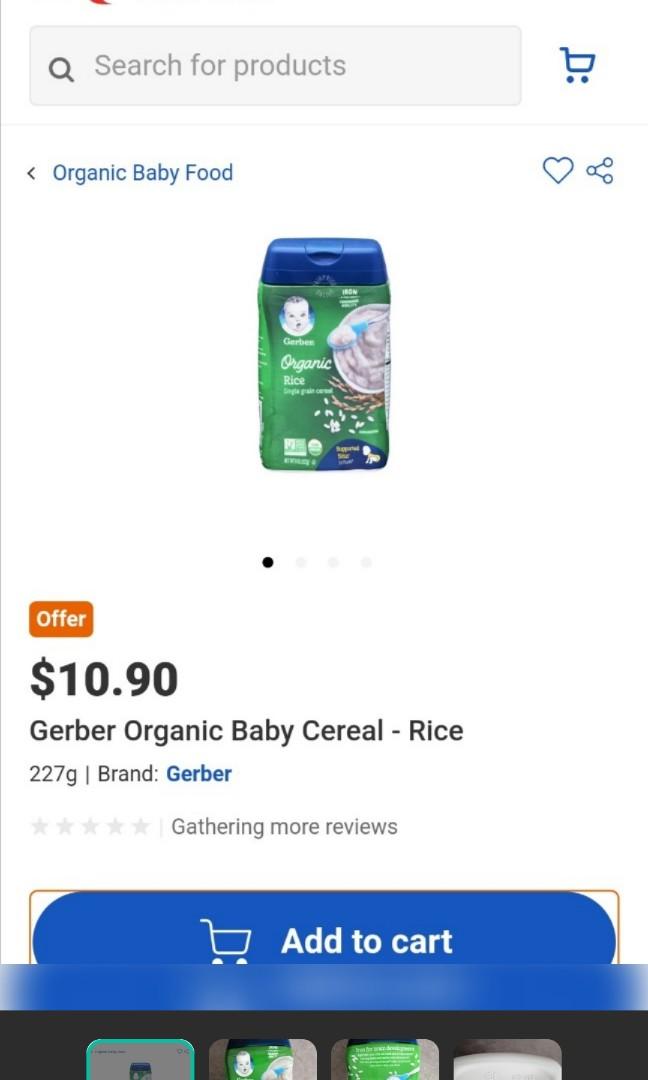Select the first carousel dot

(x=268, y=562)
